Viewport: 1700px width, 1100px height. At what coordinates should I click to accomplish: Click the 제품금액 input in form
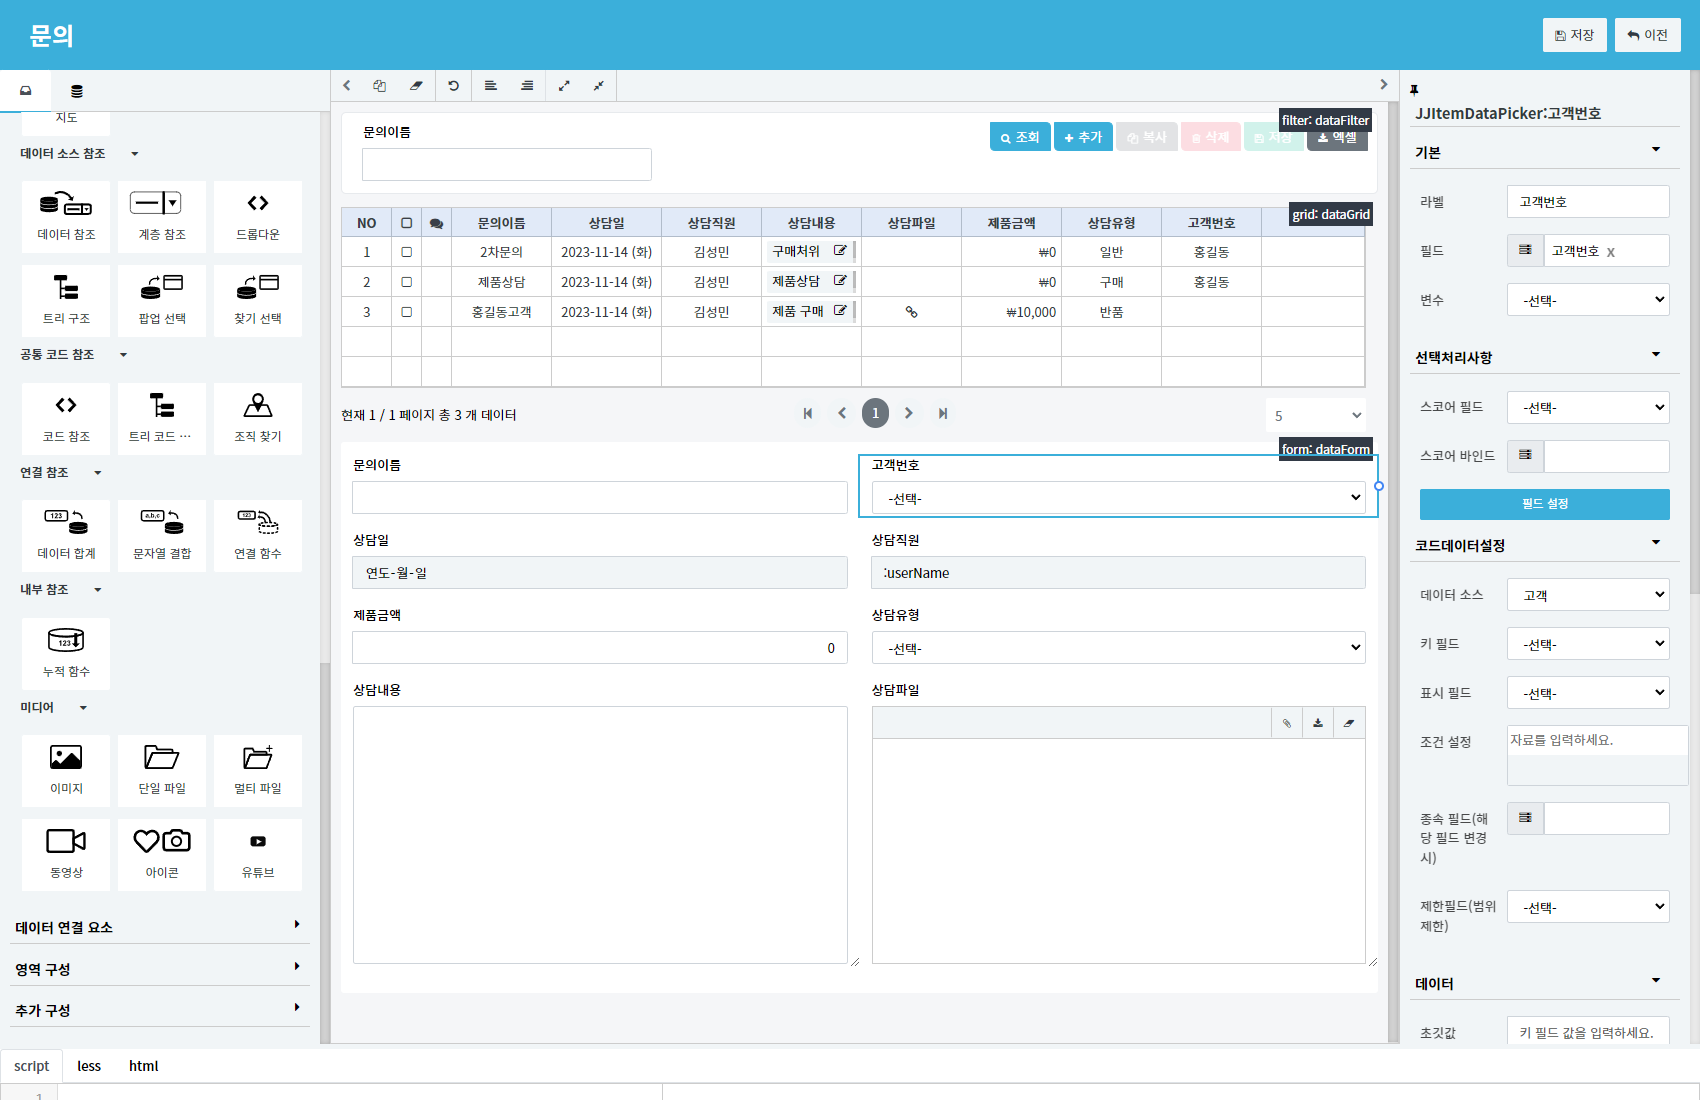click(600, 648)
